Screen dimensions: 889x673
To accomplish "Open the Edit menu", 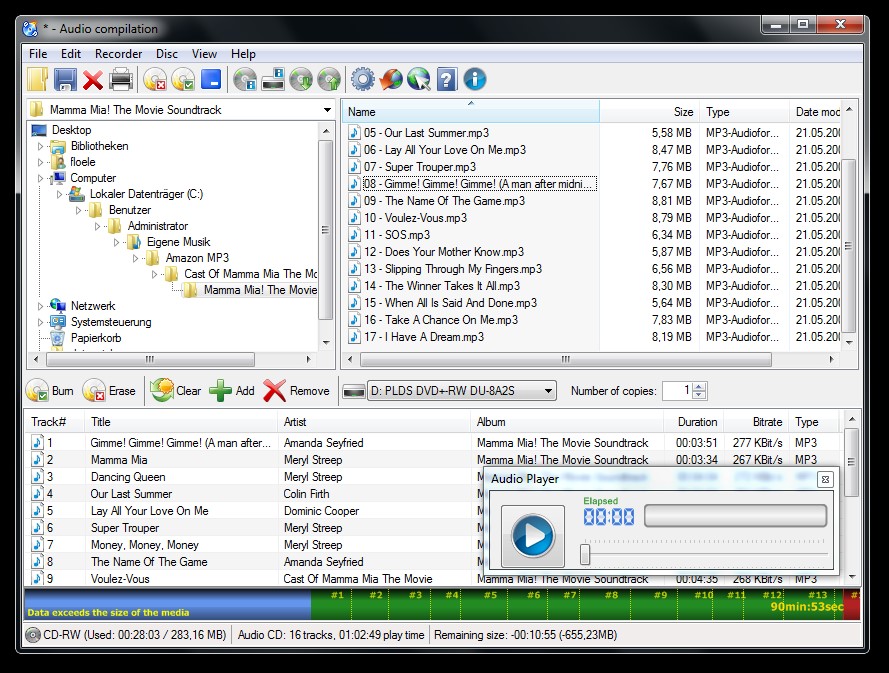I will pyautogui.click(x=71, y=54).
